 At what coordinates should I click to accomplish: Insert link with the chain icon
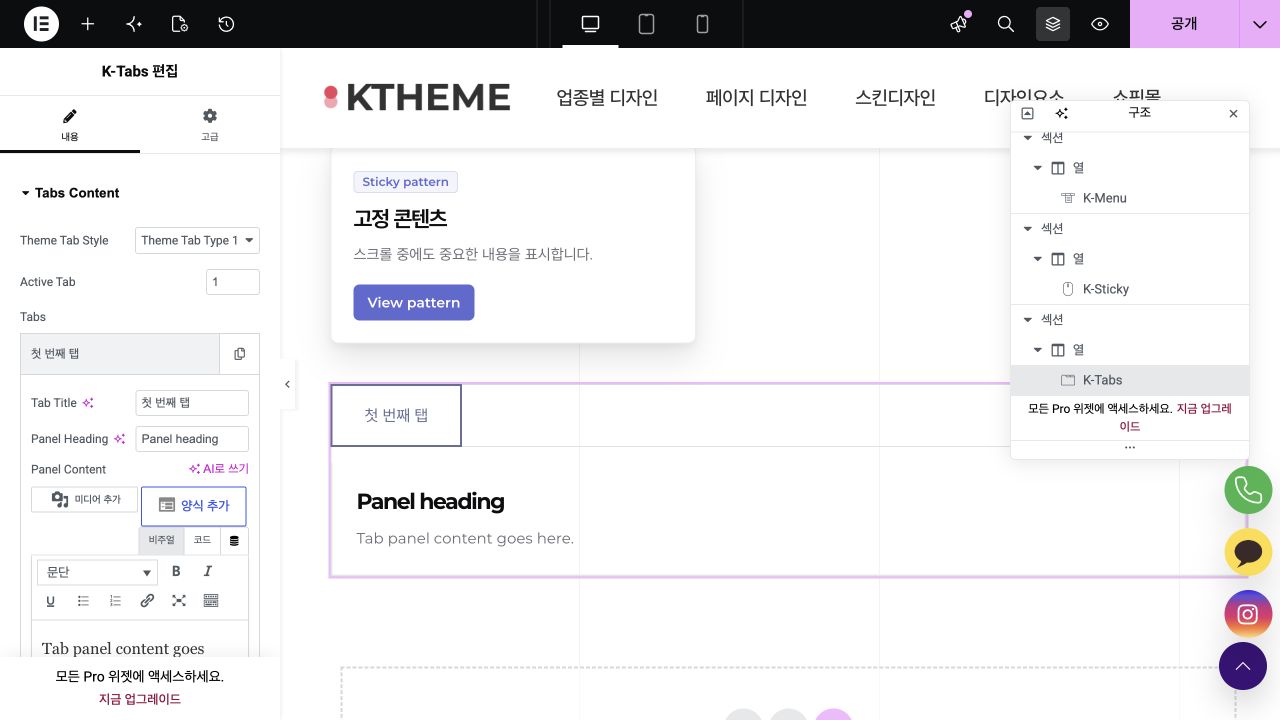(x=147, y=601)
